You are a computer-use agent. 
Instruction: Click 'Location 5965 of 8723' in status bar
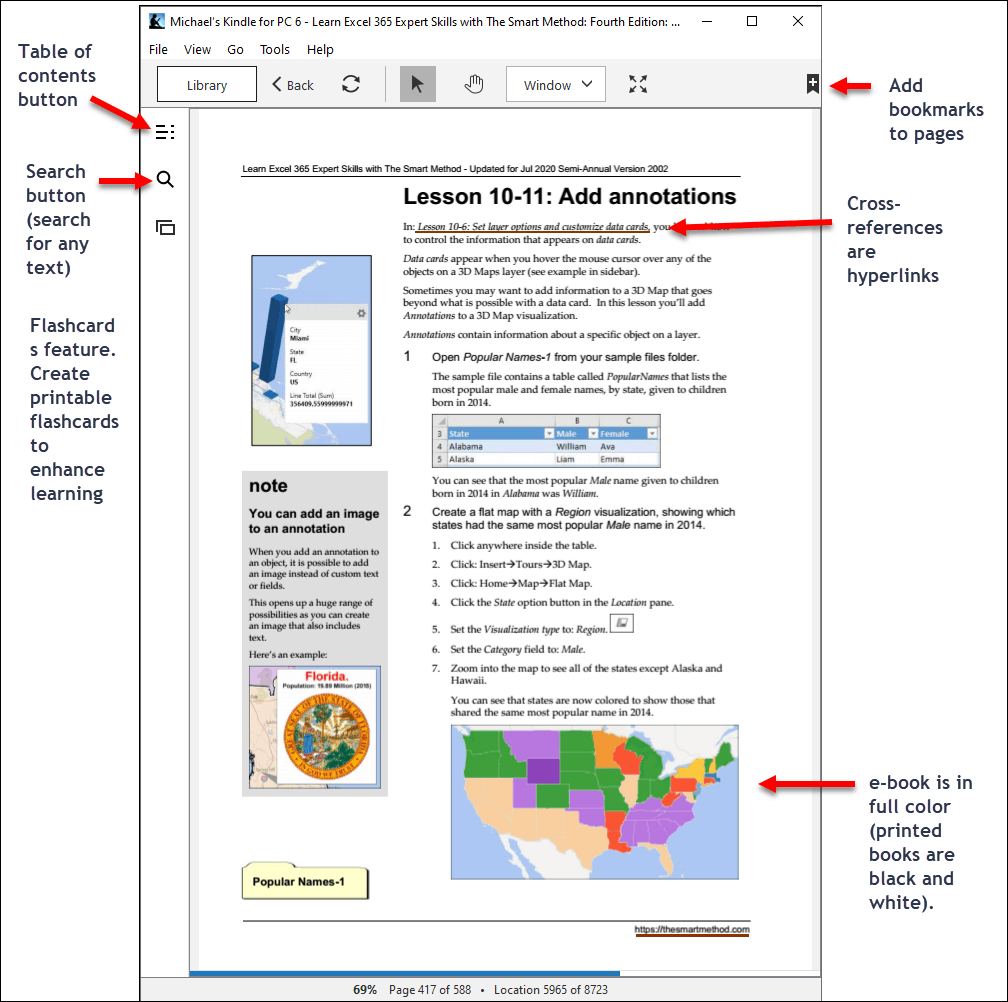point(551,990)
